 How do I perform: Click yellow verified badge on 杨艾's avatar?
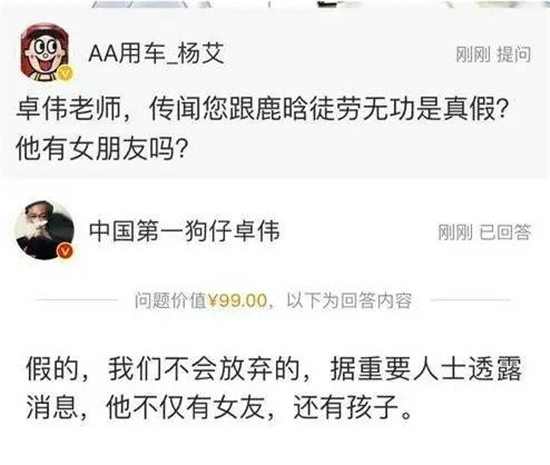[x=66, y=73]
